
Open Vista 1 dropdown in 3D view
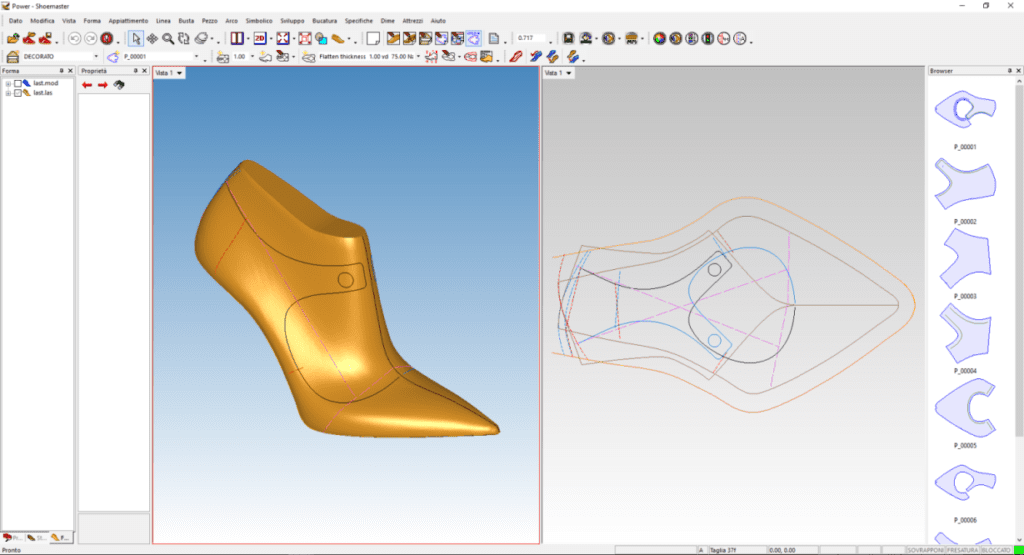[179, 73]
